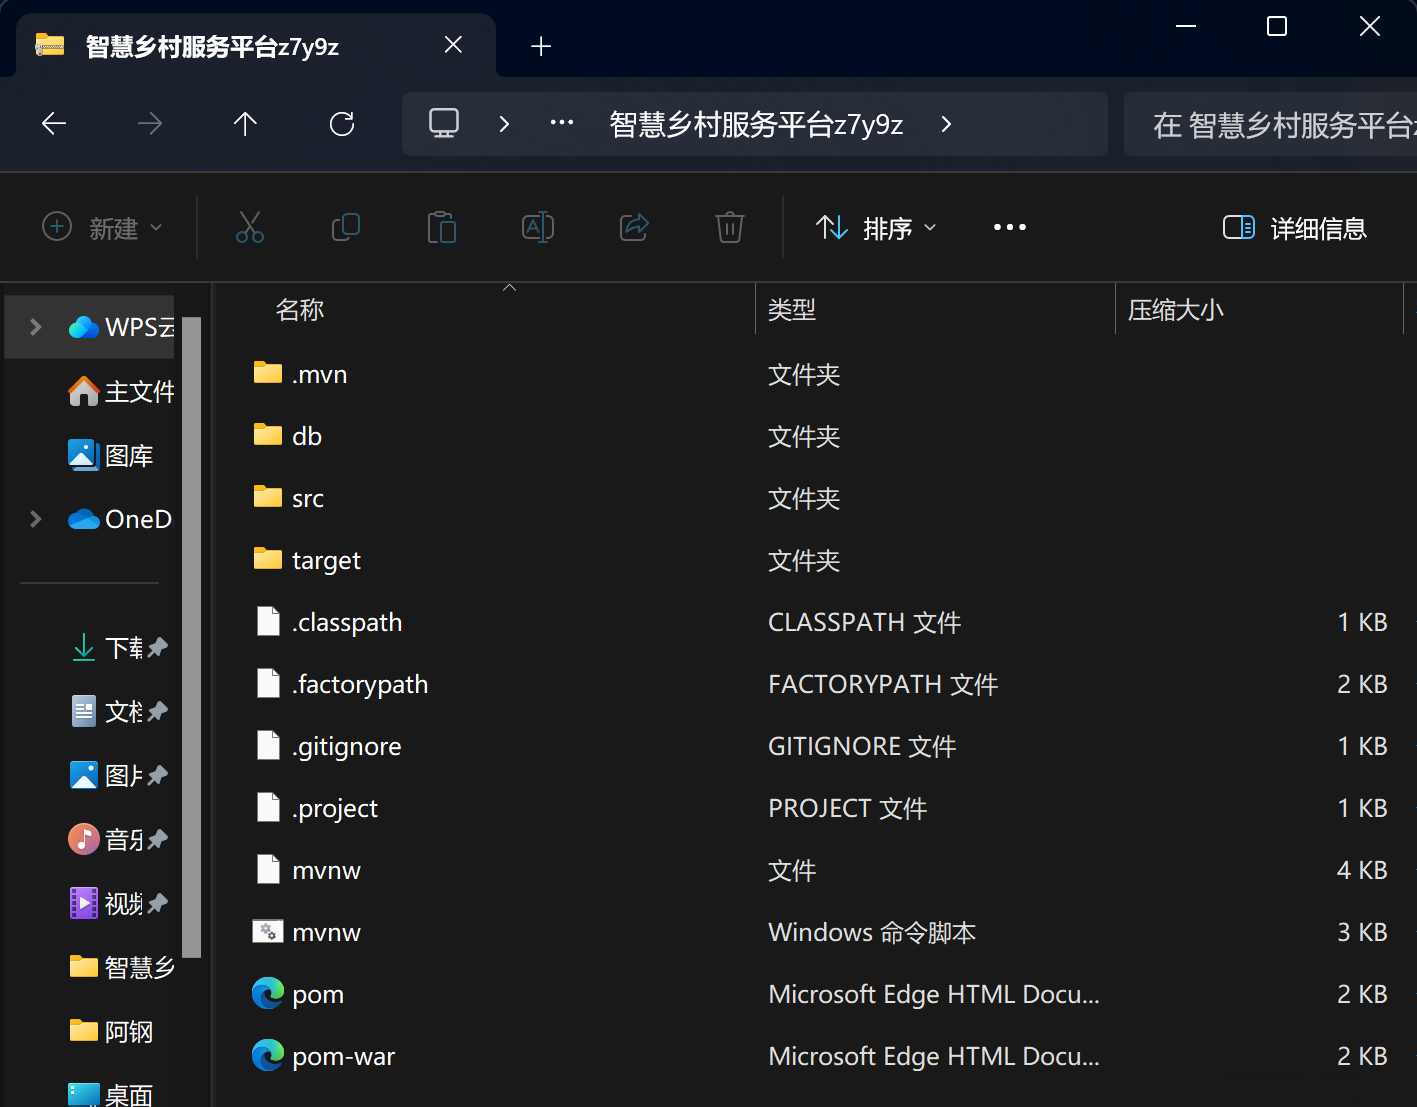
Task: Sort by the 压缩大小 column header
Action: tap(1176, 310)
